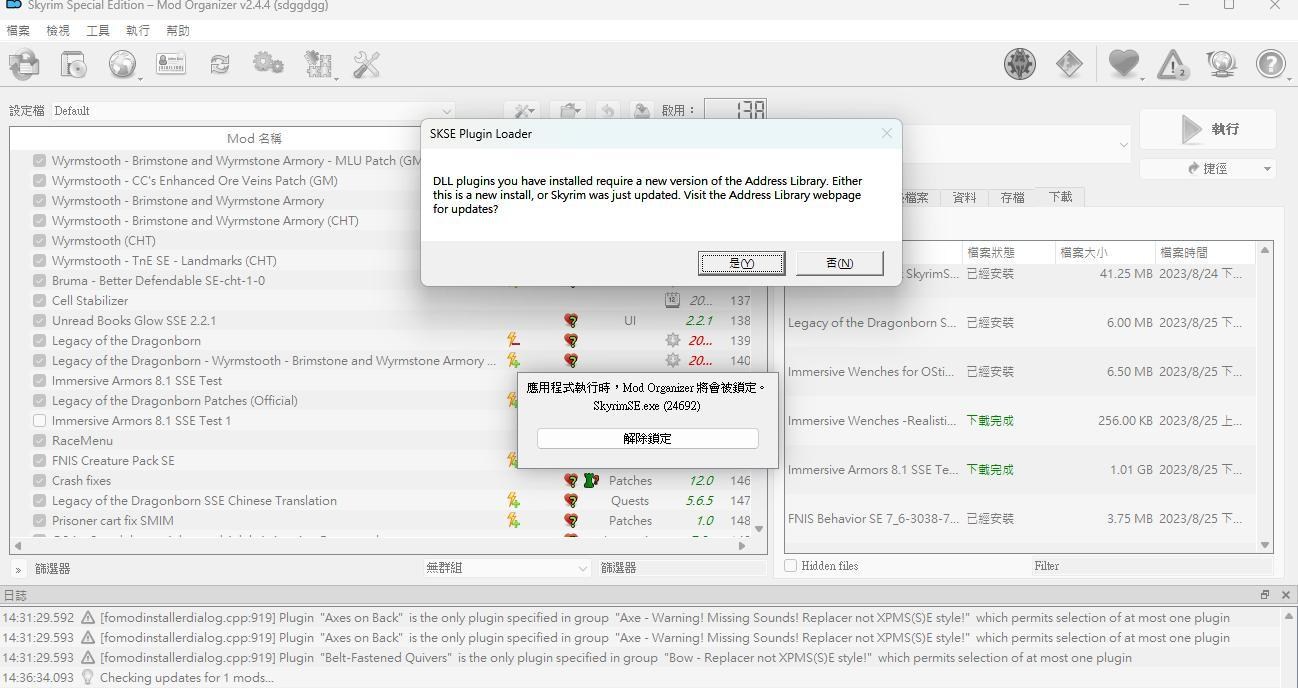Image resolution: width=1298 pixels, height=688 pixels.
Task: Click green chess-piece icon in Crash fixes row
Action: tap(590, 481)
